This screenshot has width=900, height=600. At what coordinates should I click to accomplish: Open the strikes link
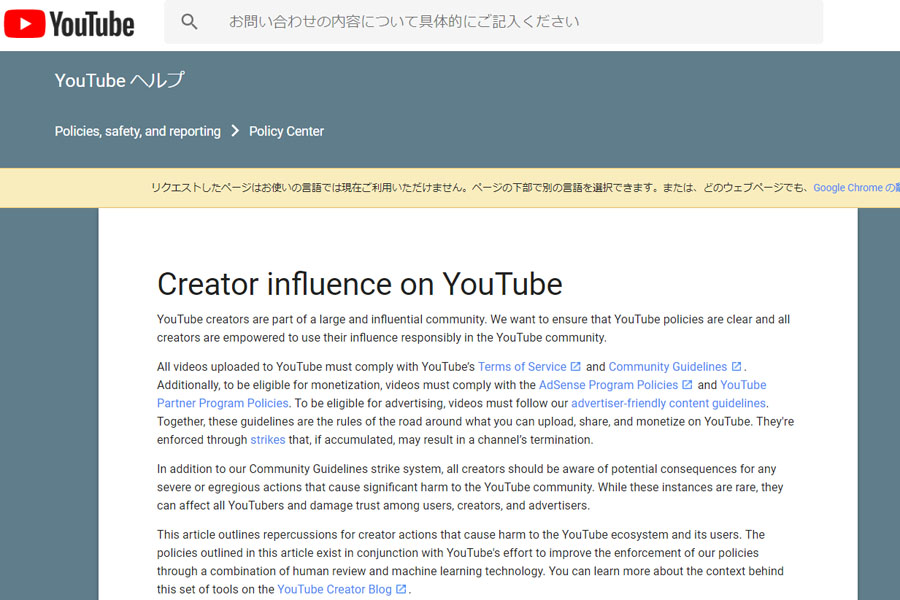coord(267,440)
